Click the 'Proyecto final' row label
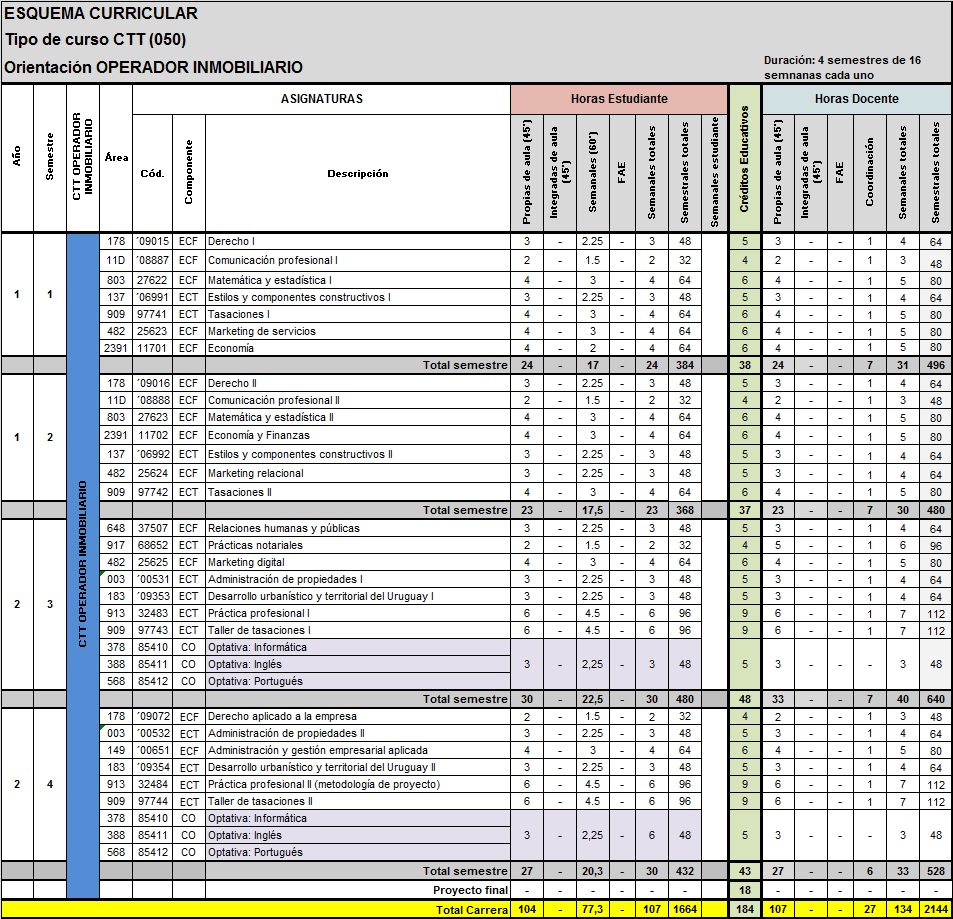 tap(470, 890)
